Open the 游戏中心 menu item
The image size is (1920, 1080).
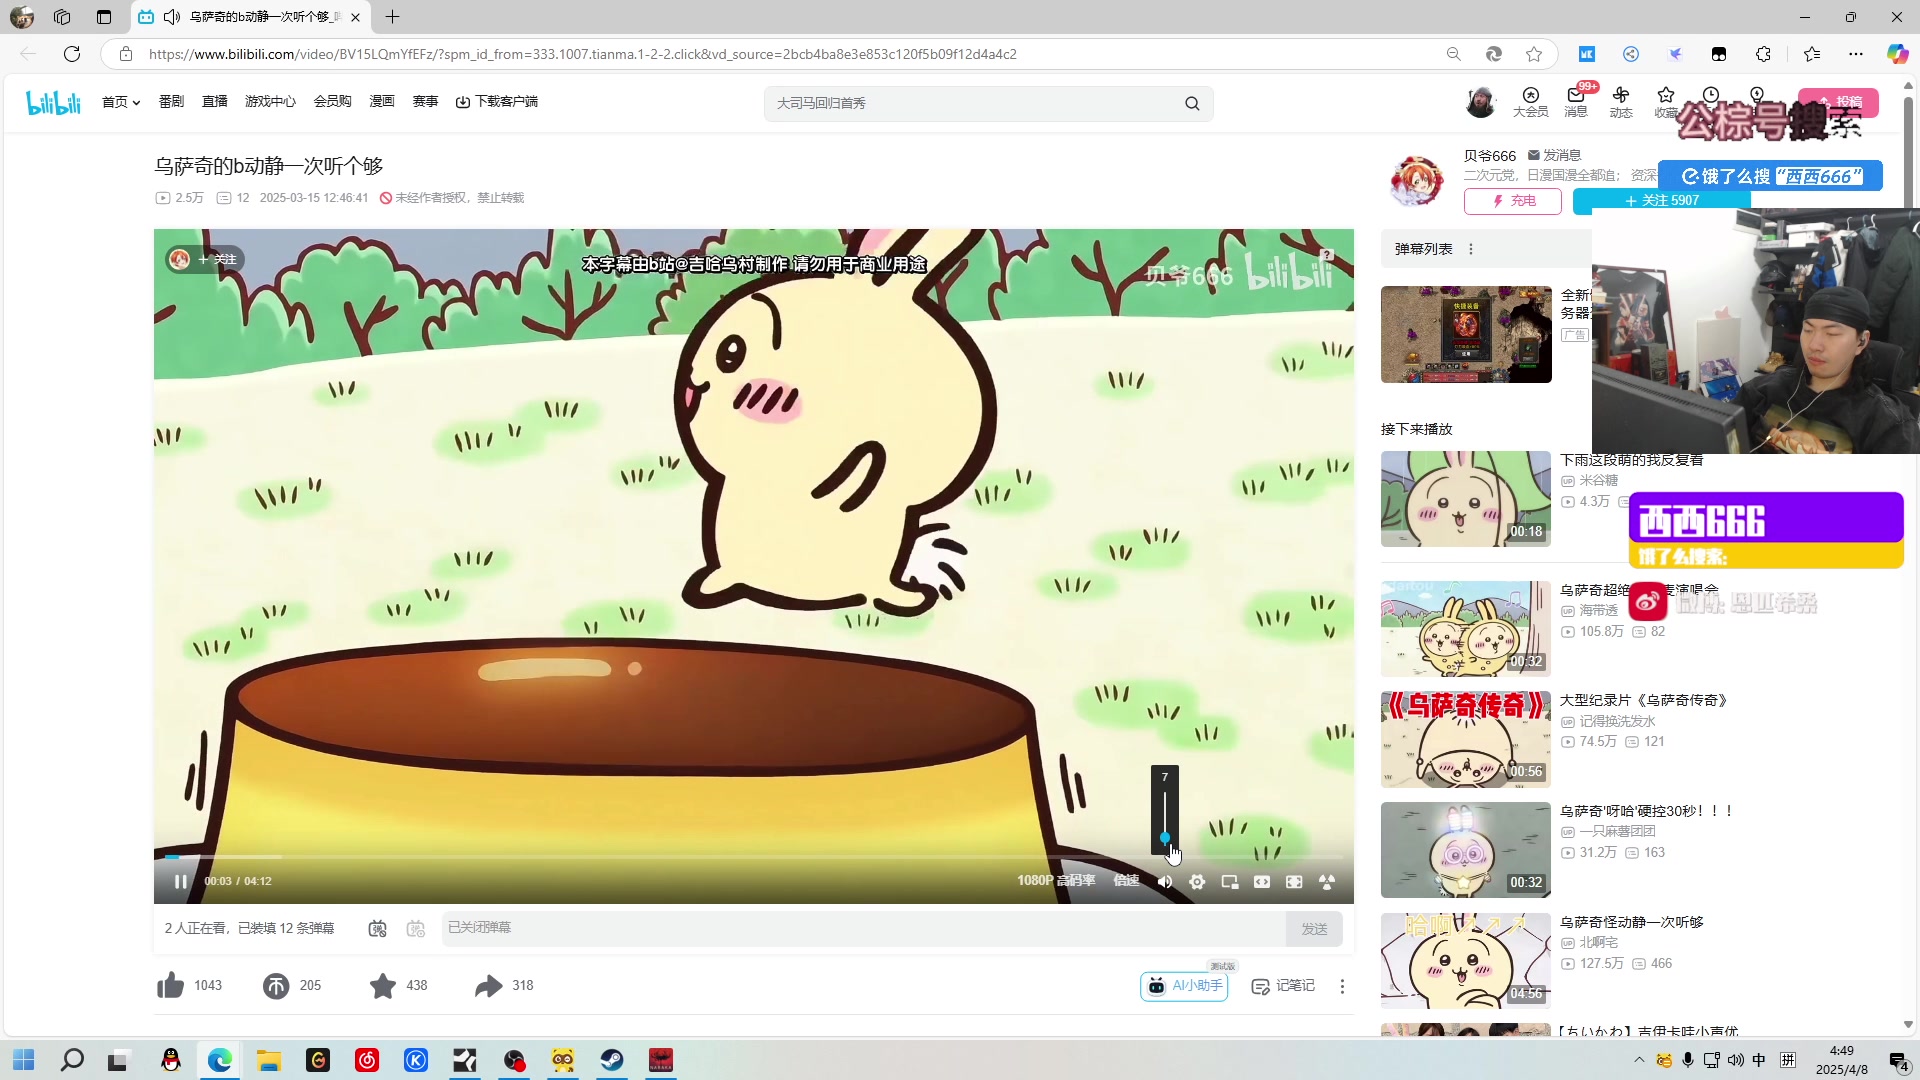tap(270, 101)
